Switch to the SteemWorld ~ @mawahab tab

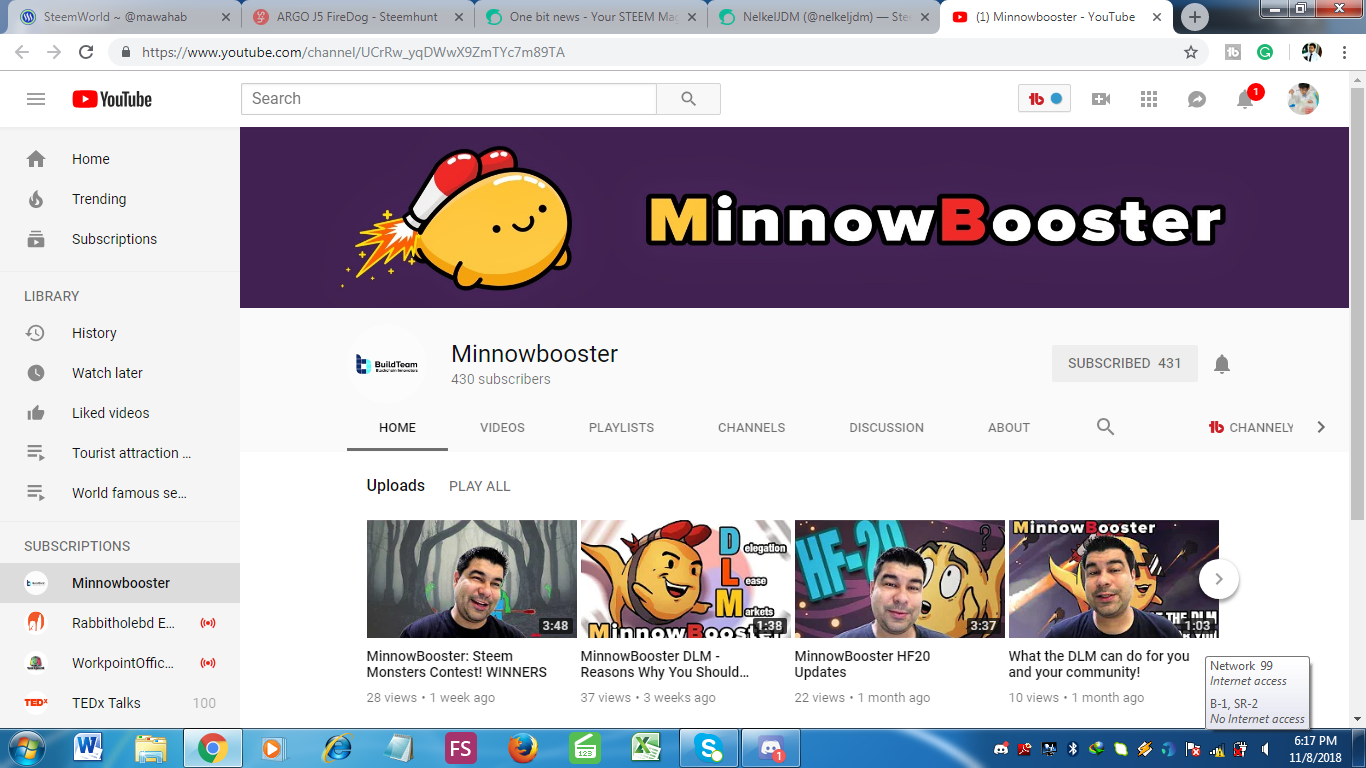point(126,17)
